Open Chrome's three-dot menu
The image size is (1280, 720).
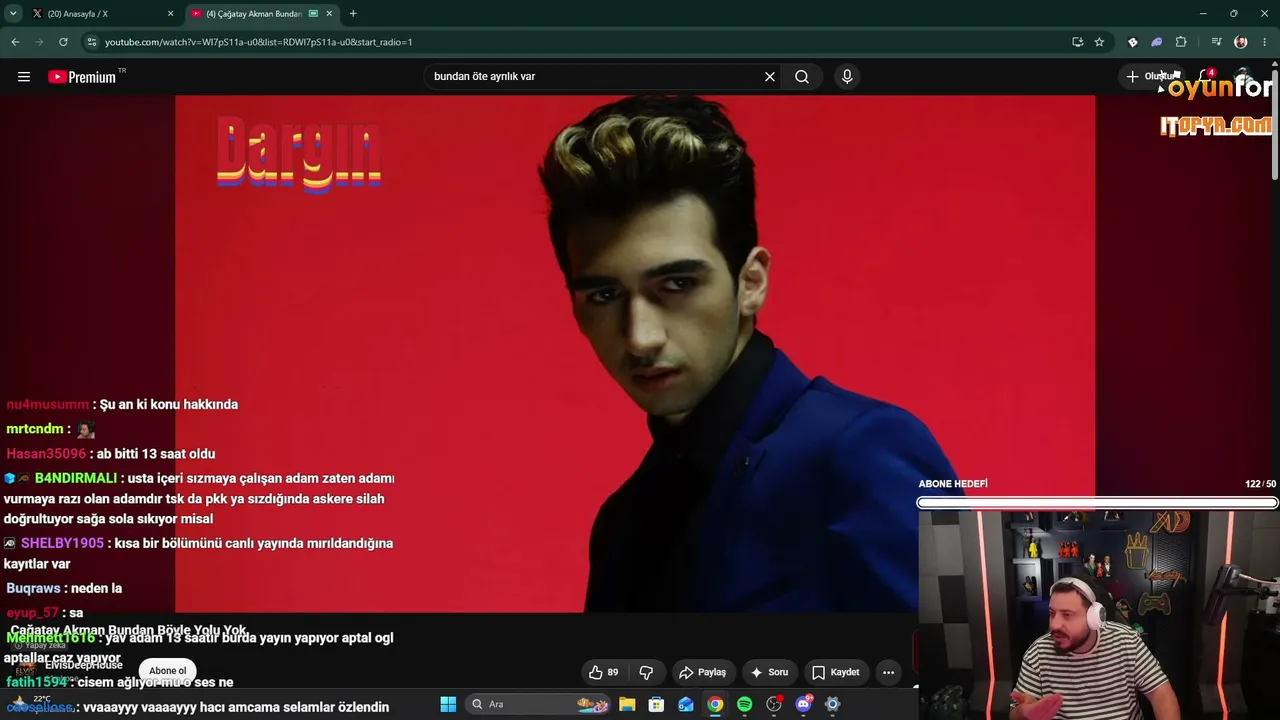point(1266,42)
